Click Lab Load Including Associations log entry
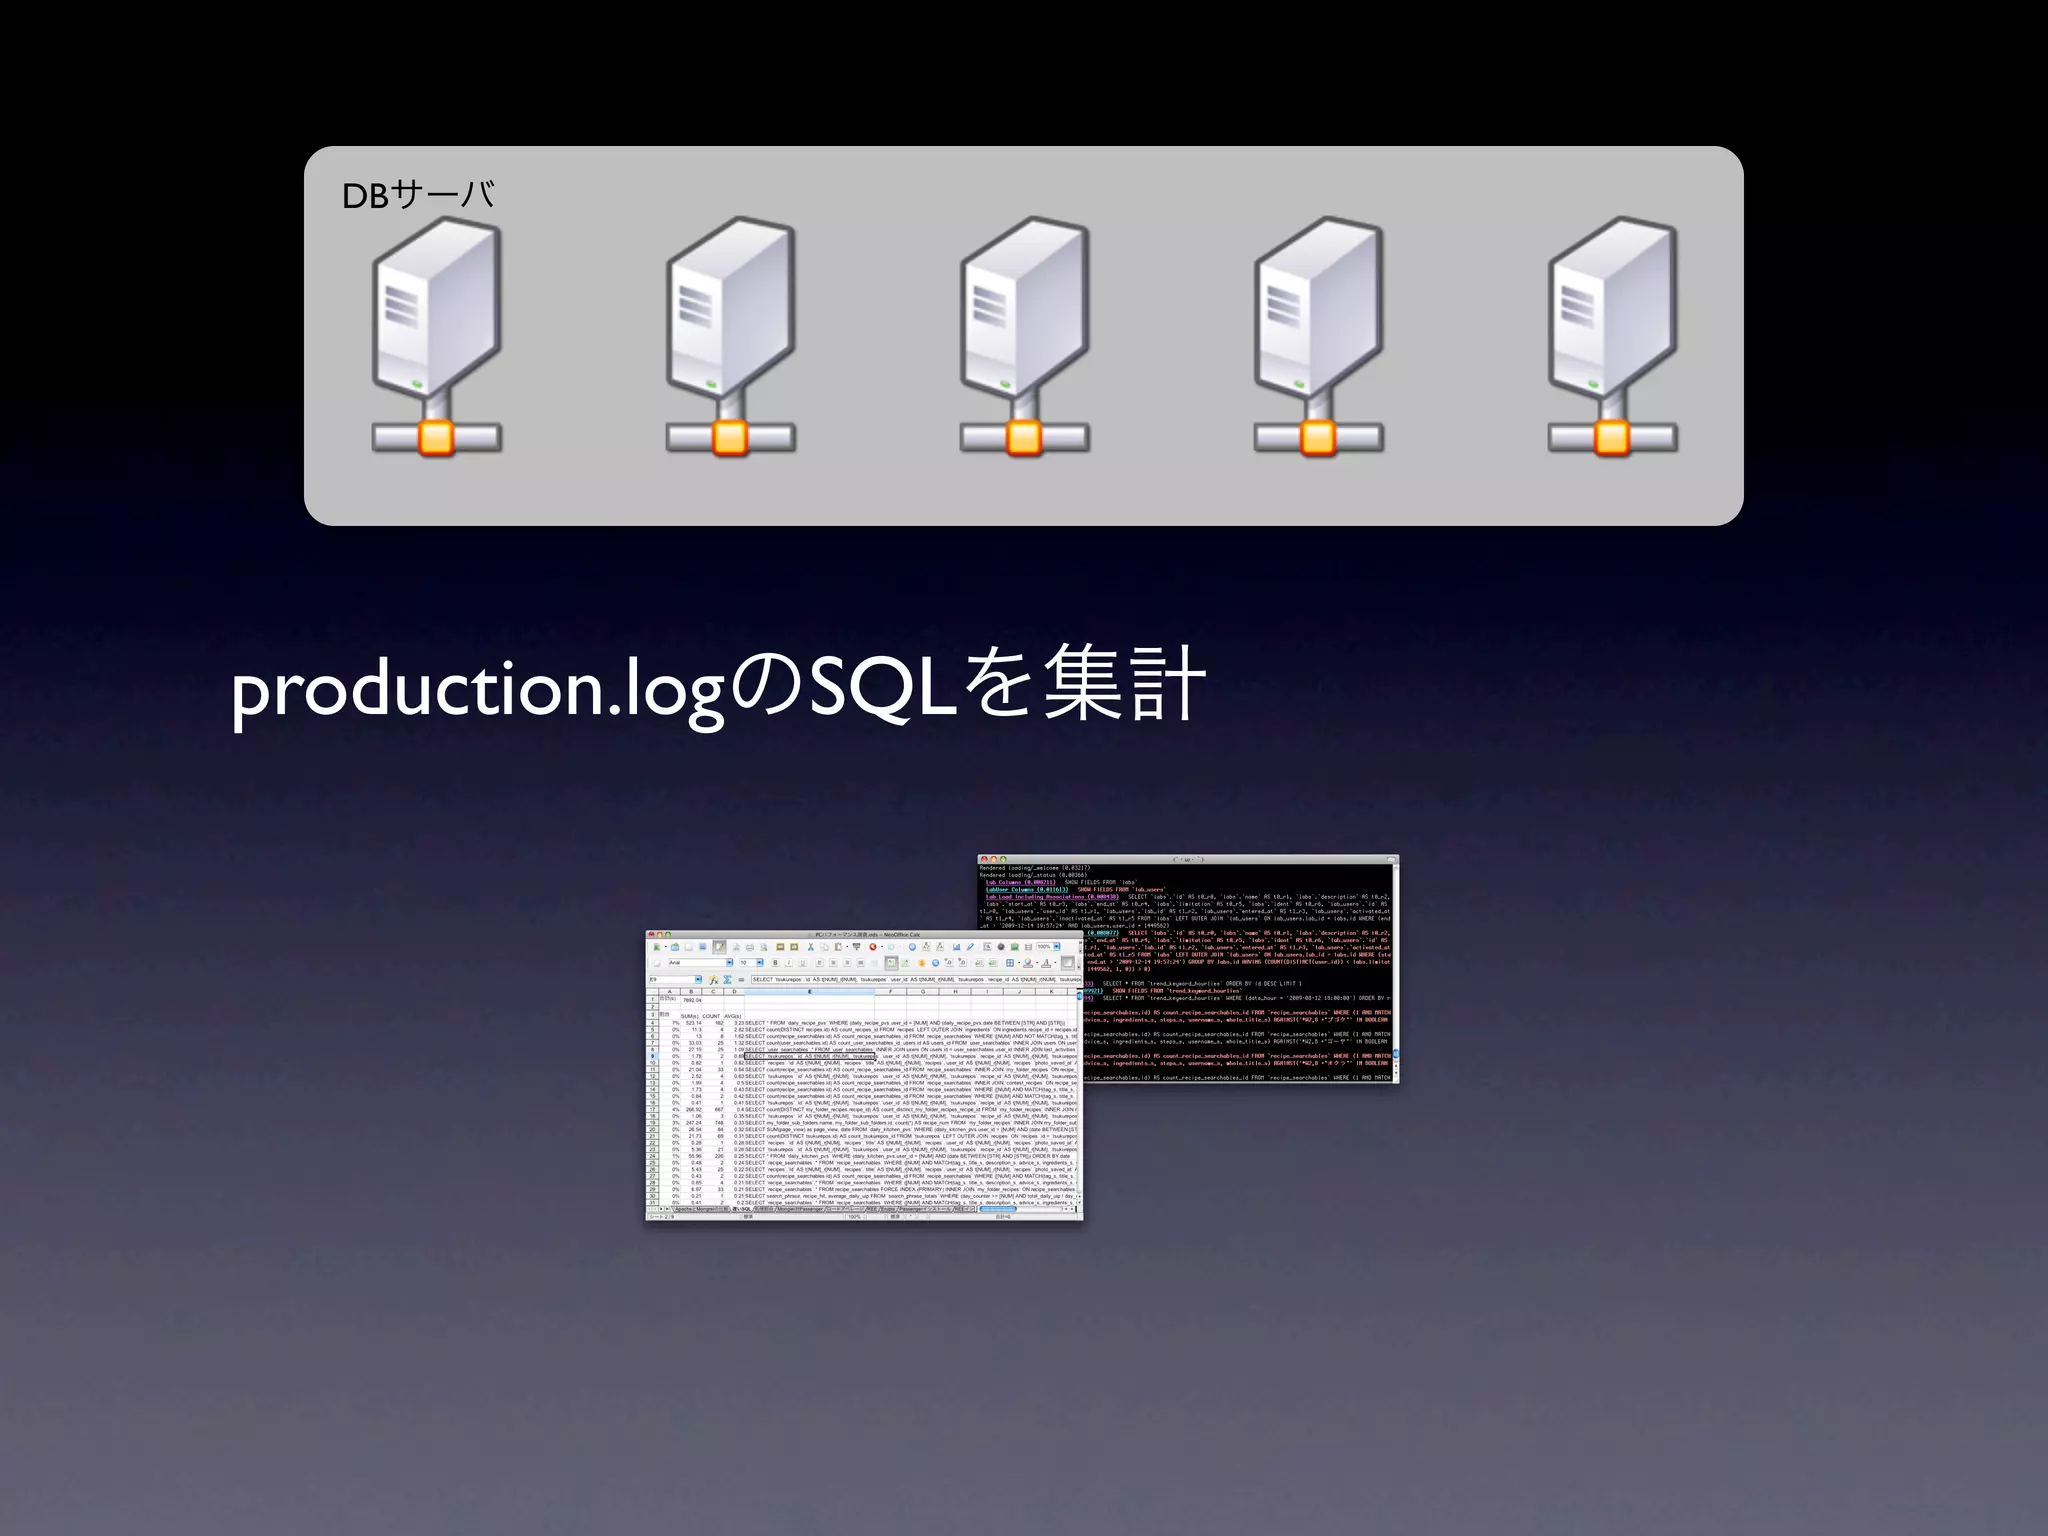Screen dimensions: 2048x1536 1052,897
